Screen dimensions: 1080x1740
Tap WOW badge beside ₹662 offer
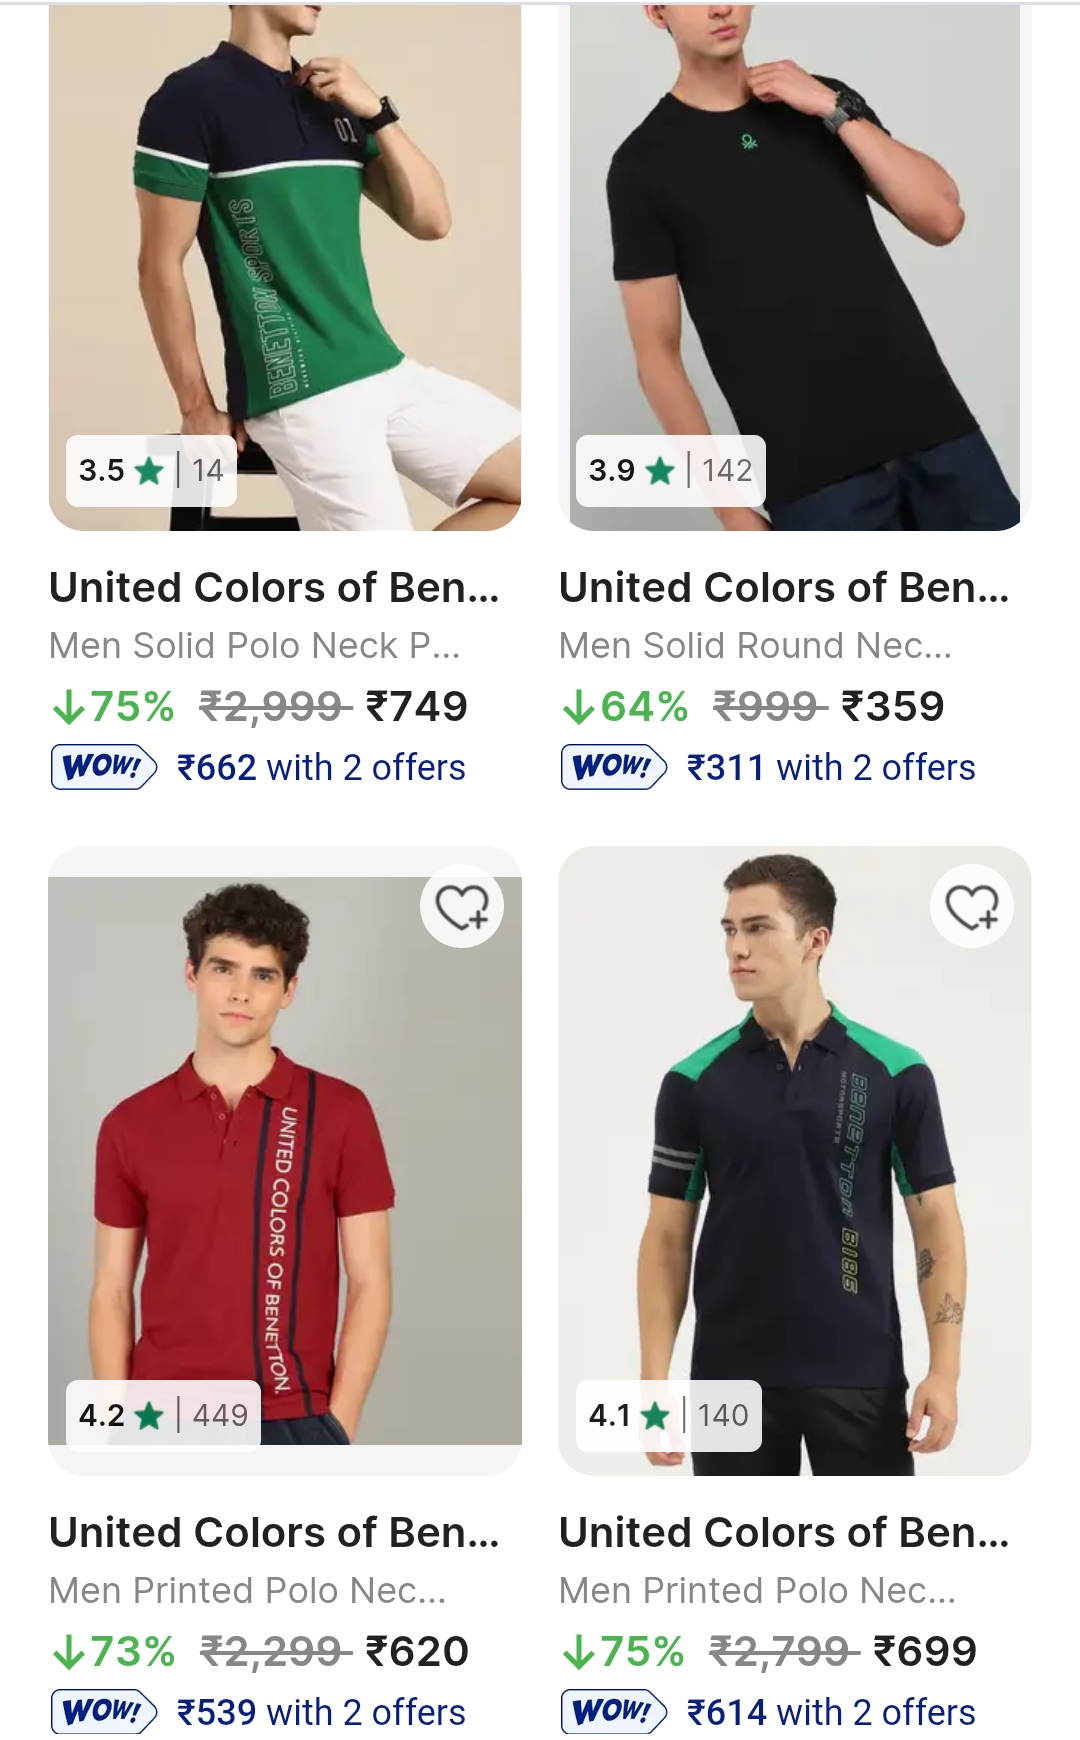pos(104,767)
